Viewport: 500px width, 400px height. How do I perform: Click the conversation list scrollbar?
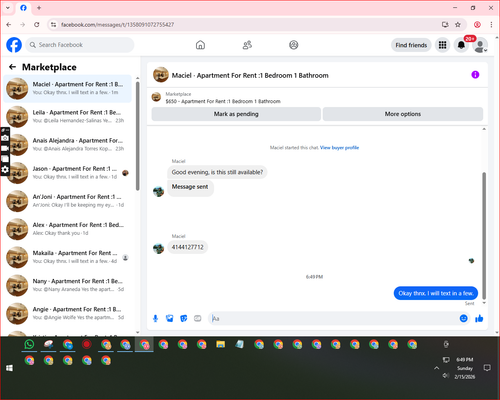pos(138,136)
